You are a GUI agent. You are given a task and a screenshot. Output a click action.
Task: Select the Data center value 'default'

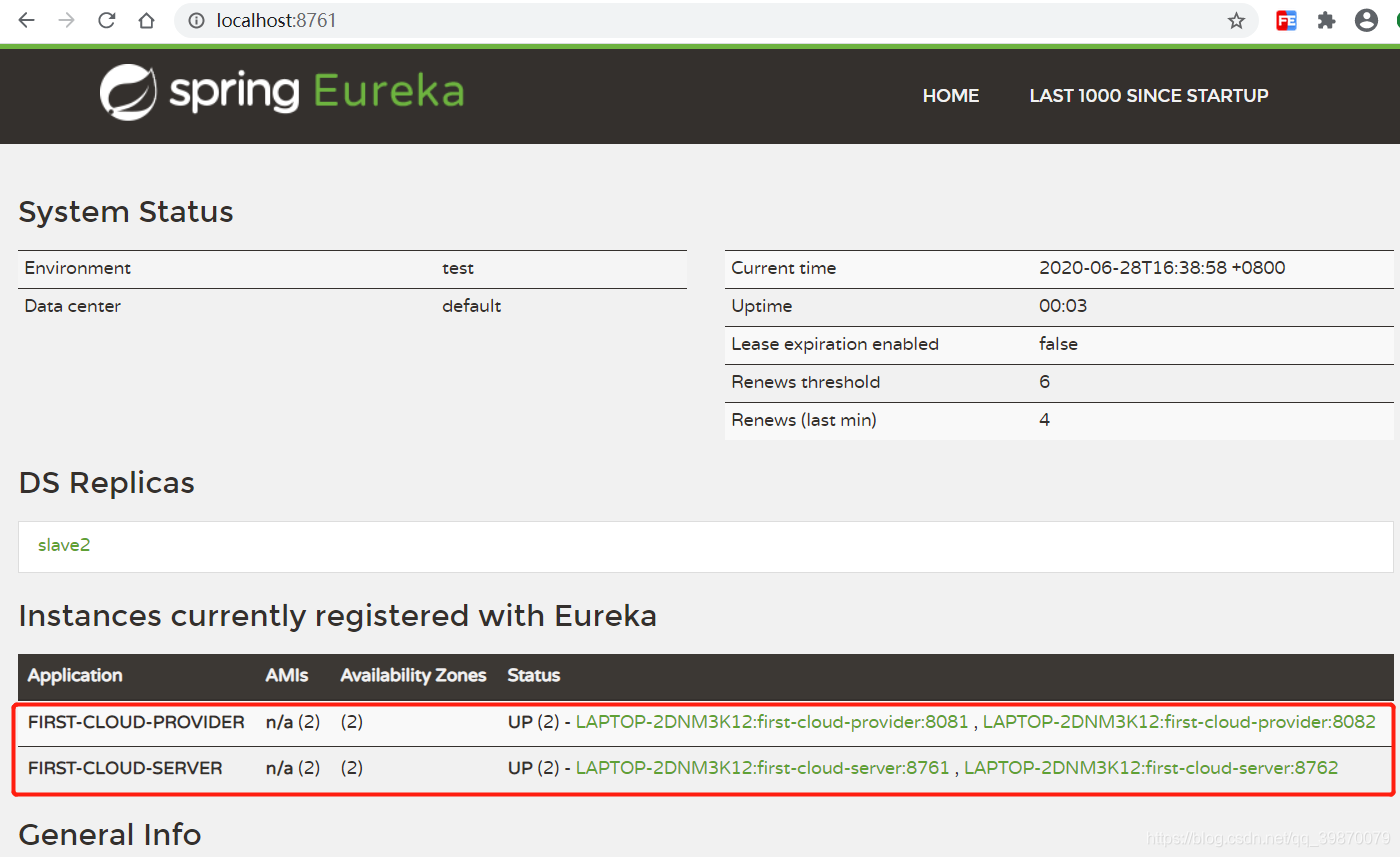click(x=472, y=306)
